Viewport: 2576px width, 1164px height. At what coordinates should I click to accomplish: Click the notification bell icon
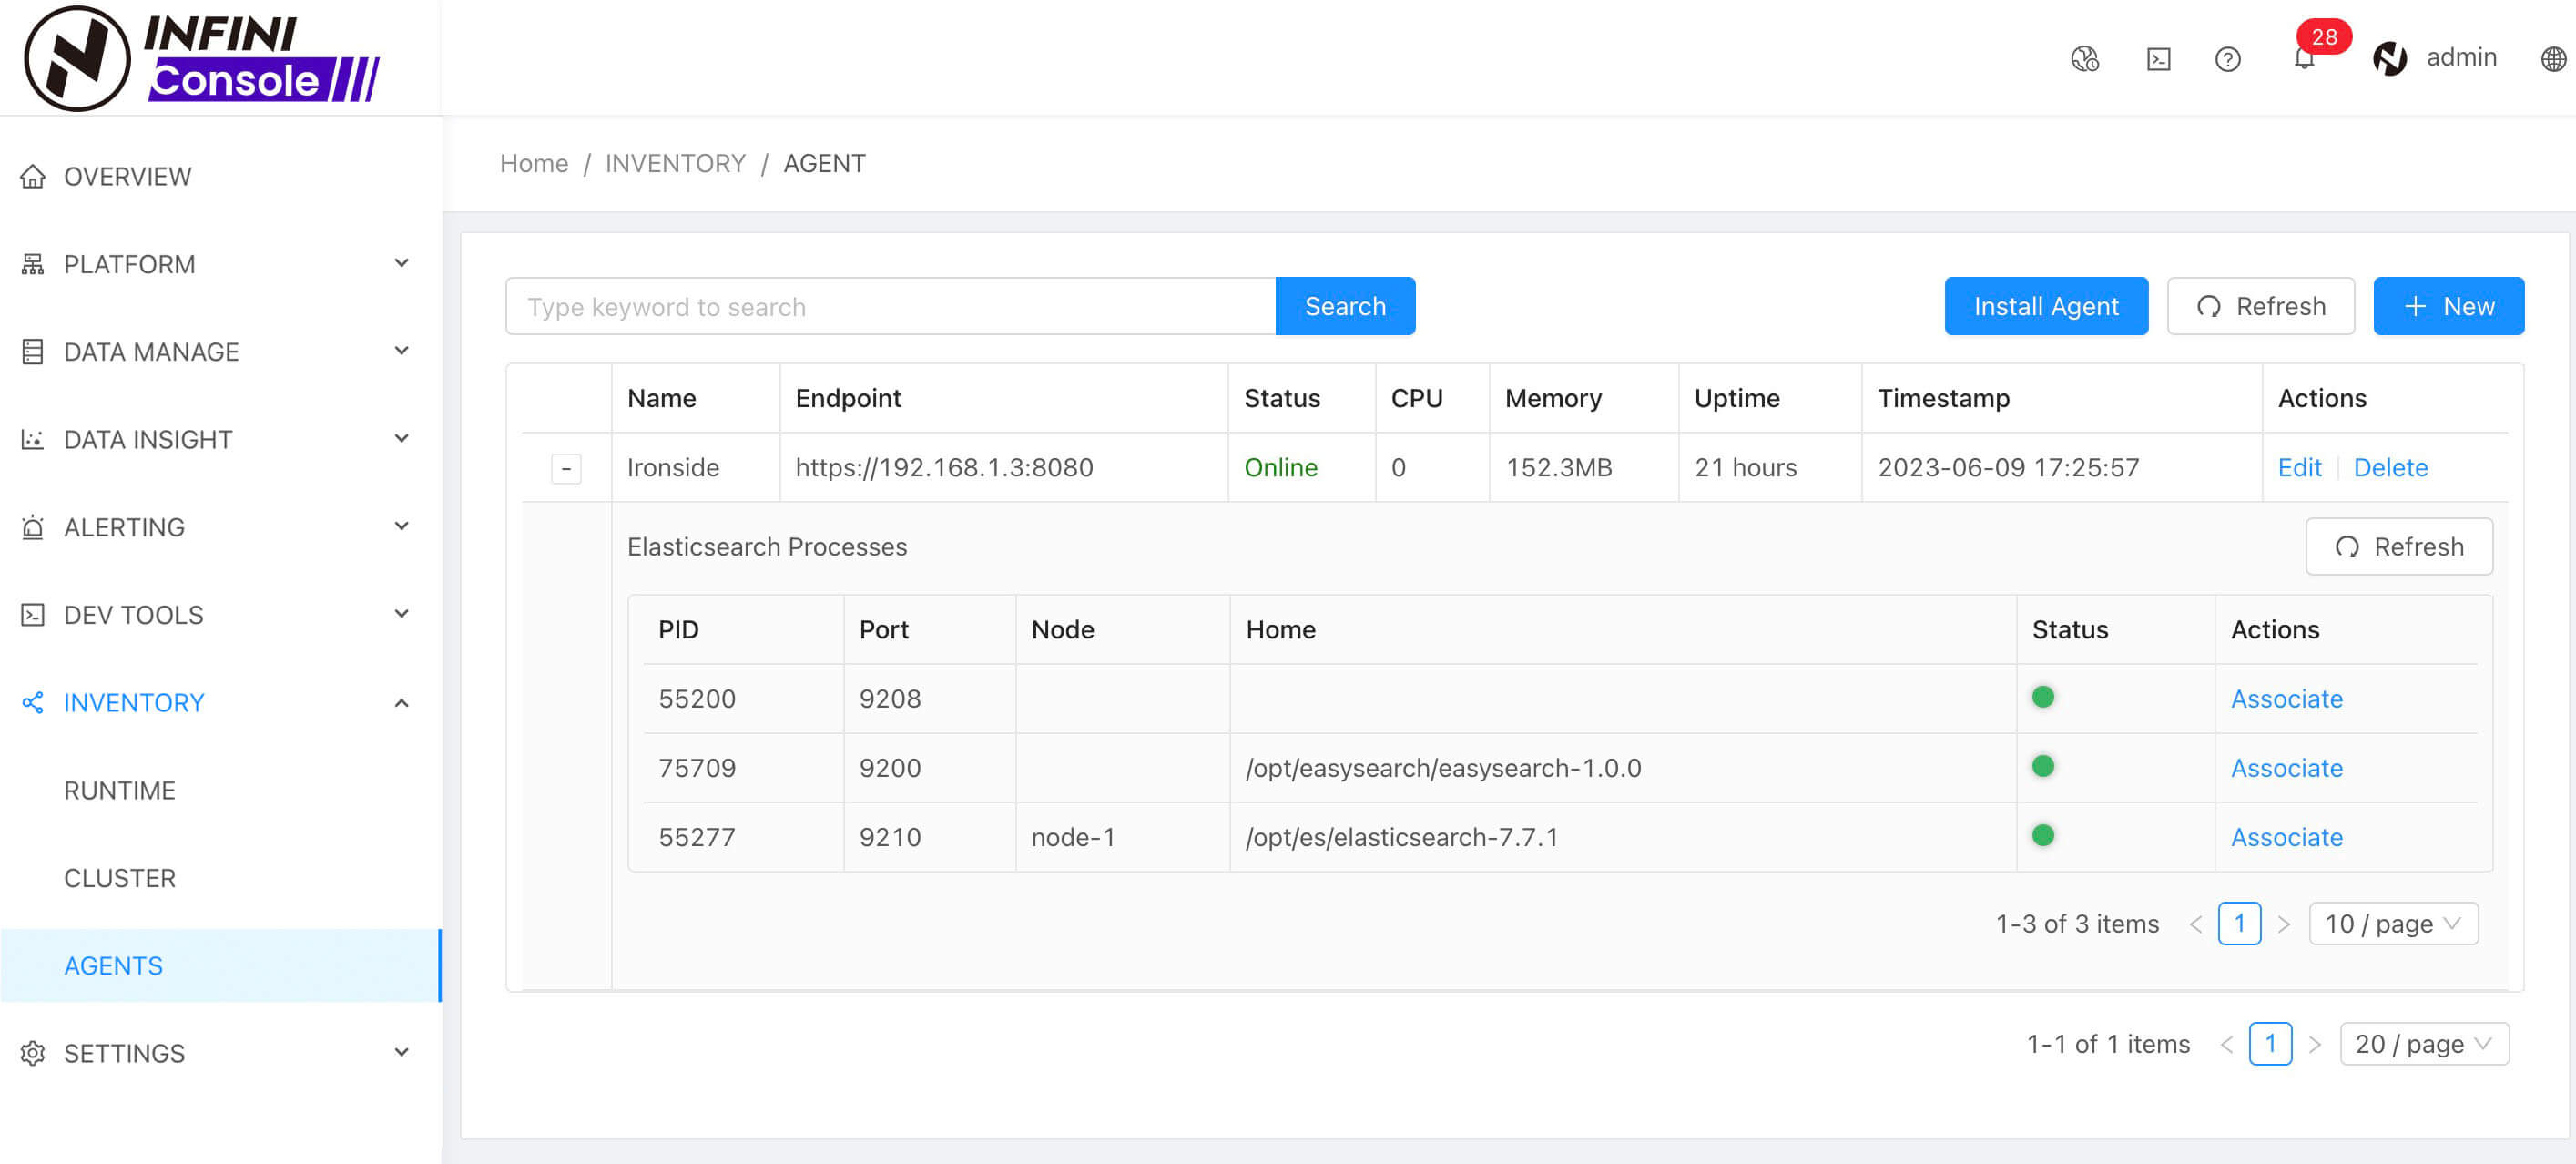[x=2303, y=58]
